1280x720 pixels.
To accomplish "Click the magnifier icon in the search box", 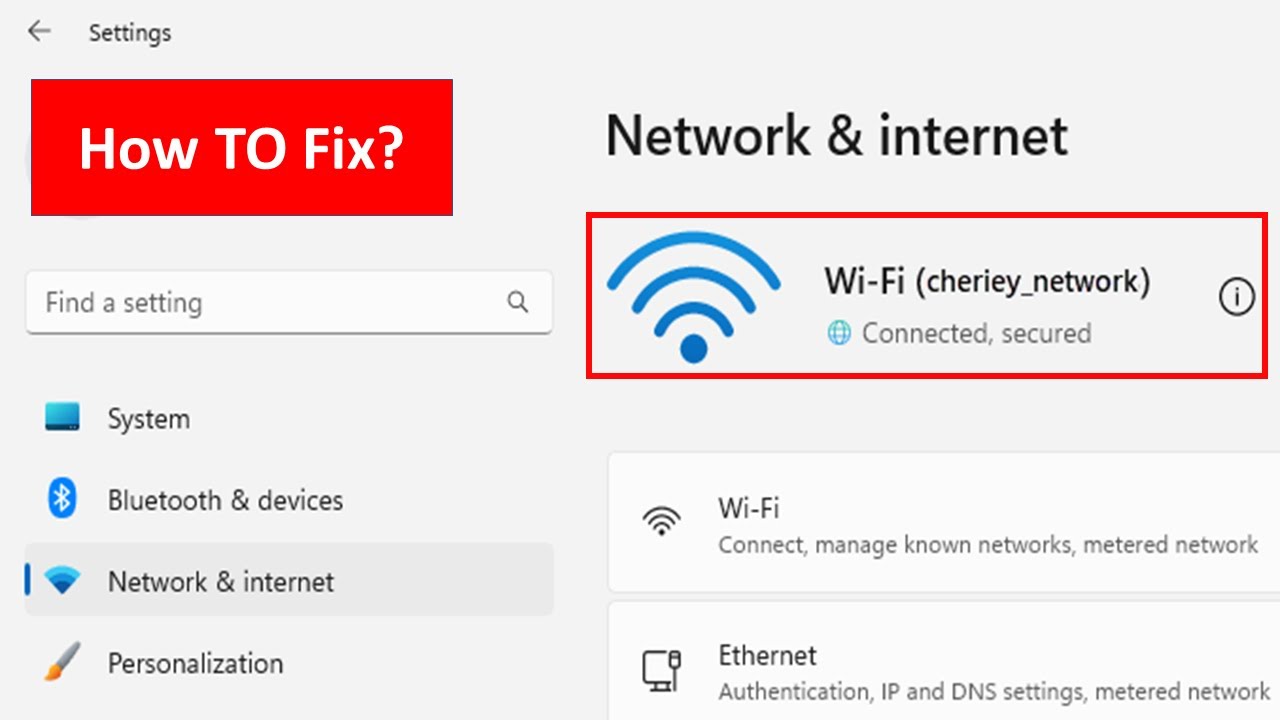I will click(517, 302).
